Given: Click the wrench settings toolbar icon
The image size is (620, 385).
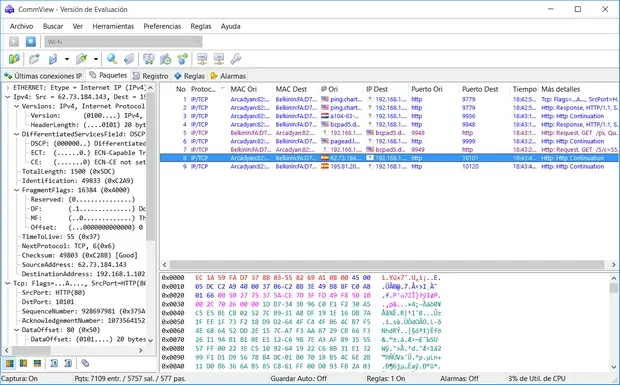Looking at the screenshot, I should point(236,59).
